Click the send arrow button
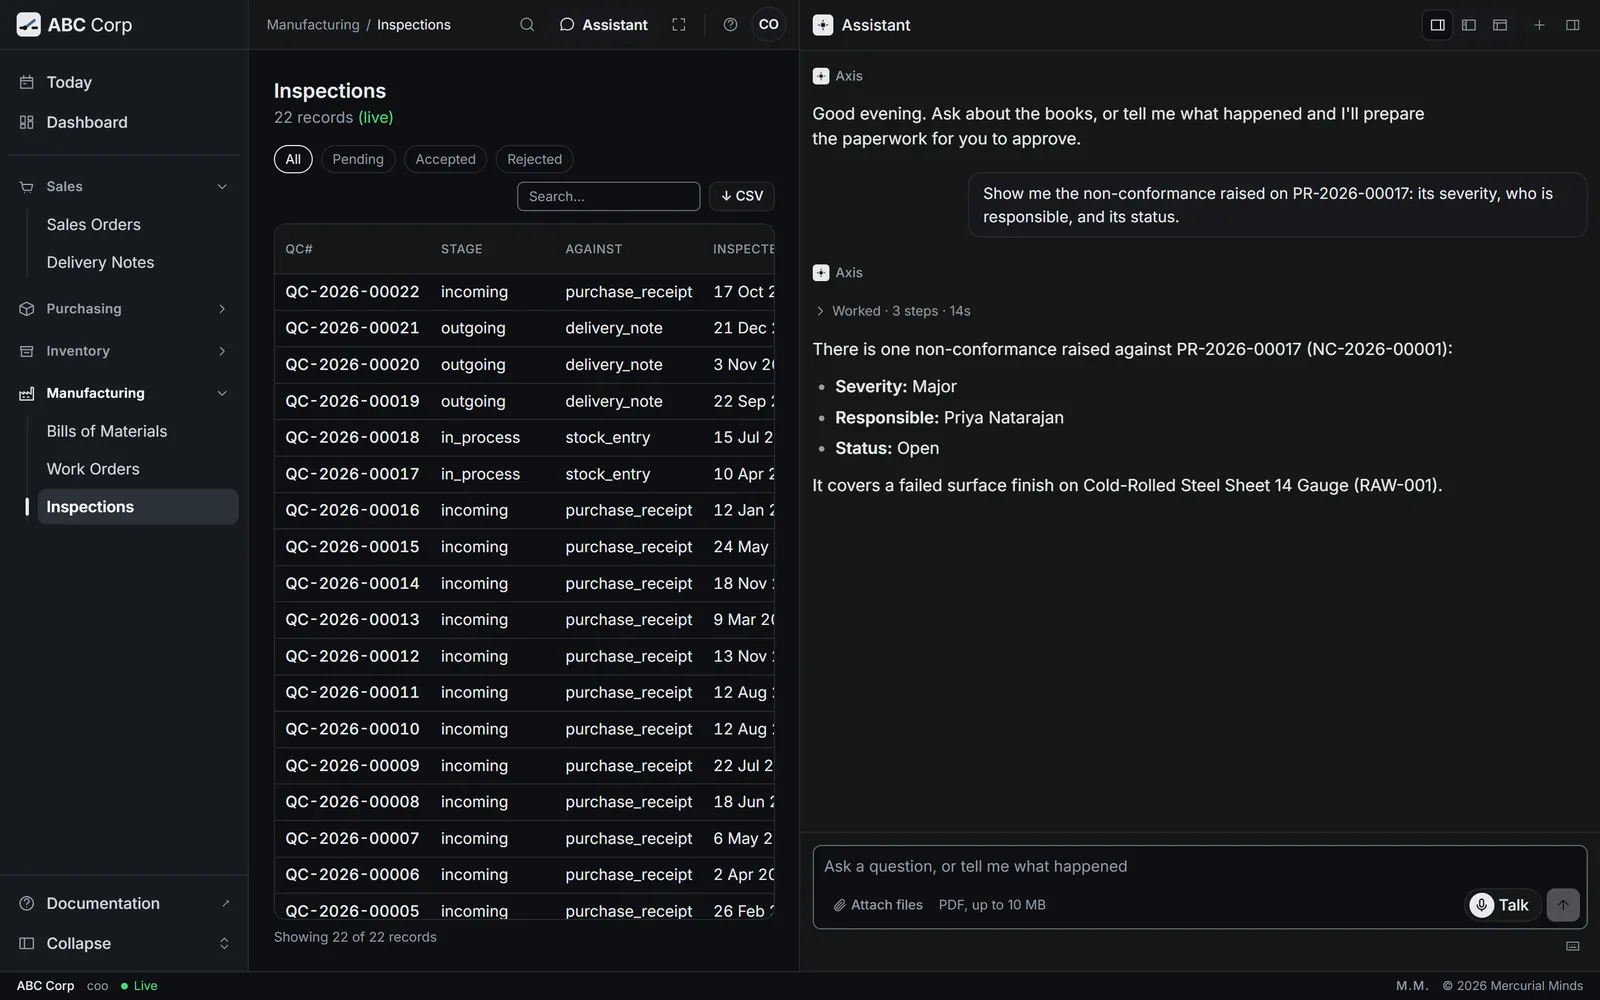 coord(1563,905)
